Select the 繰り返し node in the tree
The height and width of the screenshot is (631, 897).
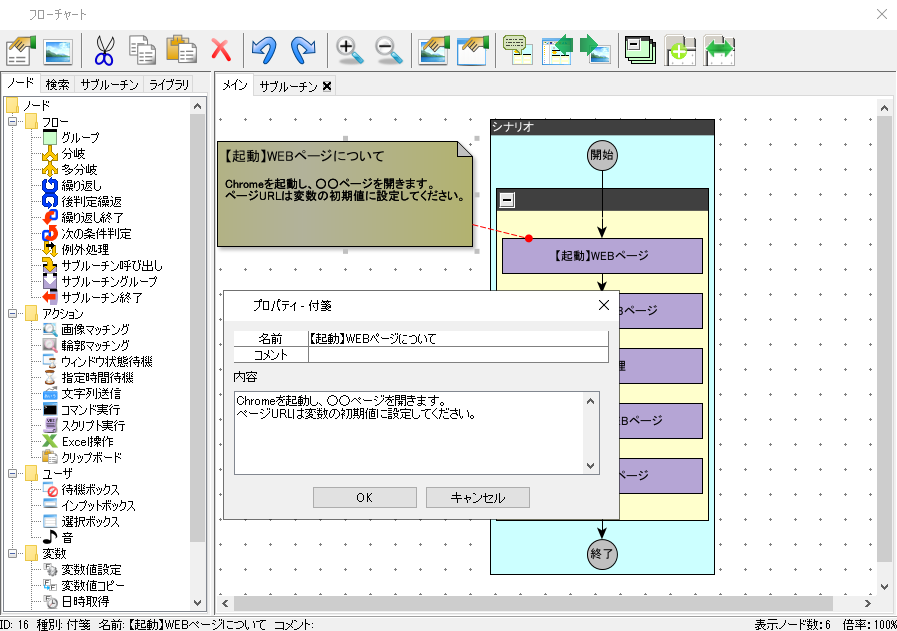[81, 186]
